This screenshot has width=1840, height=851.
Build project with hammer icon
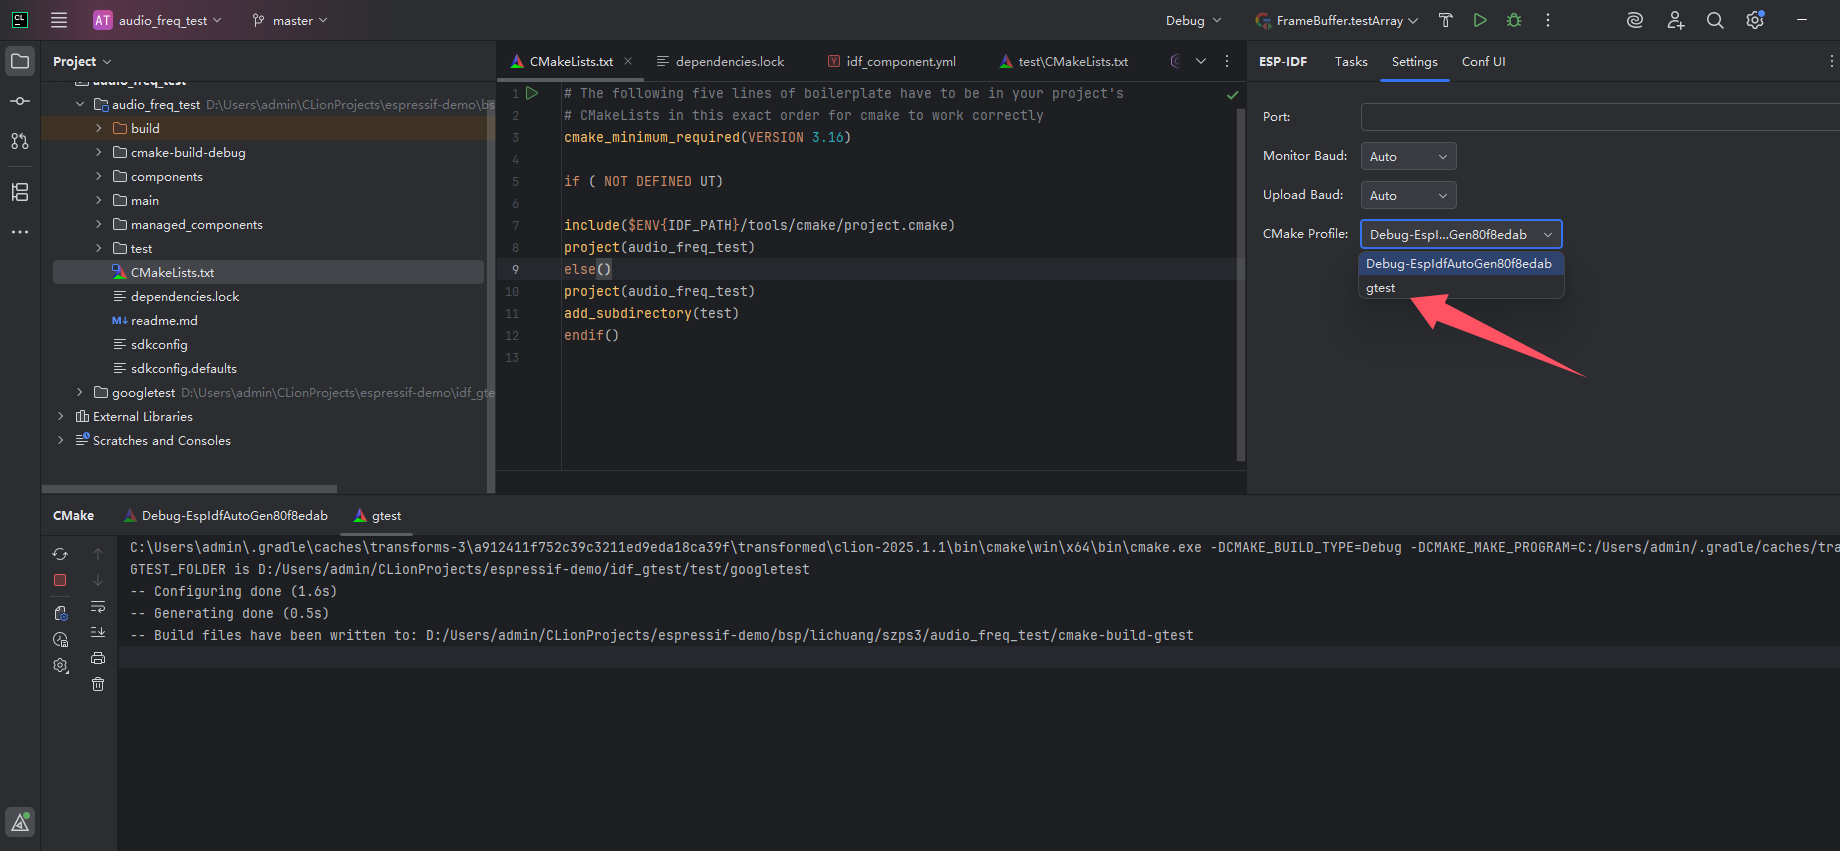(1445, 20)
